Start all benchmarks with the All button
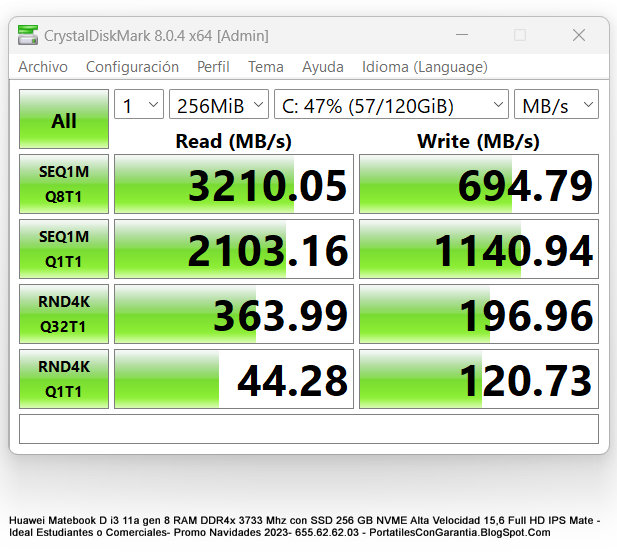Screen dimensions: 617x552 pyautogui.click(x=64, y=119)
